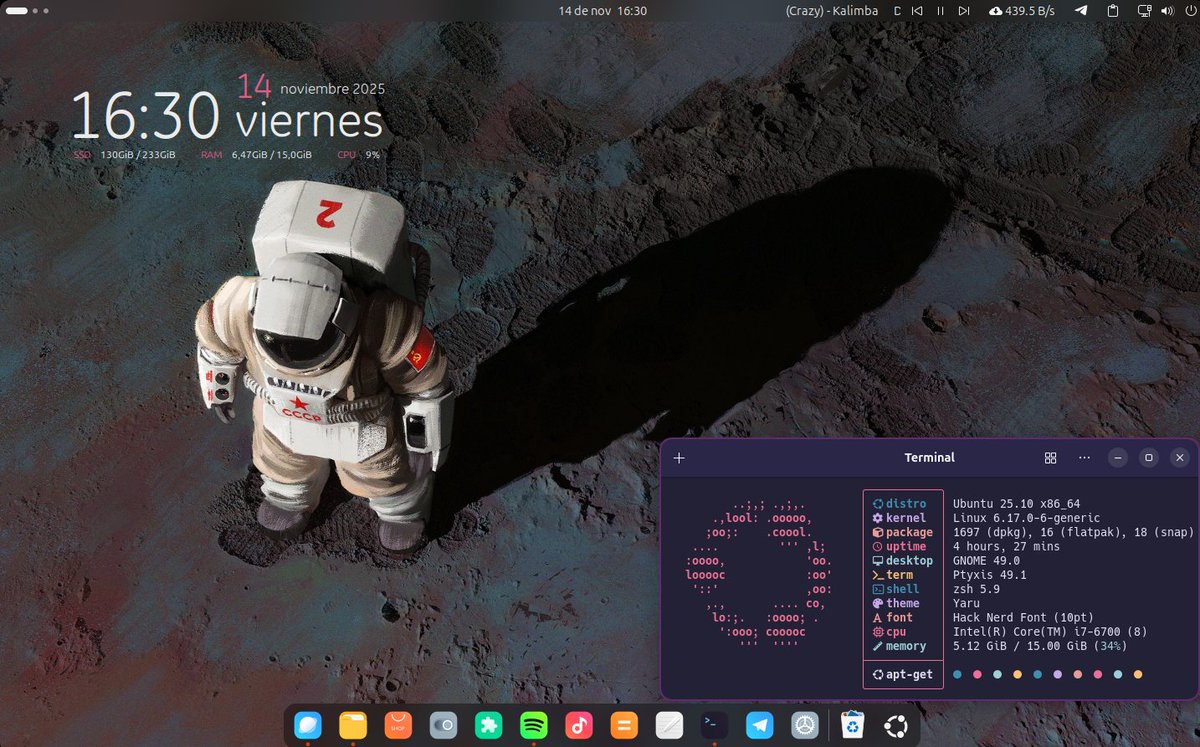Click the C media icon beside Kalimba
This screenshot has height=747, width=1200.
[897, 11]
